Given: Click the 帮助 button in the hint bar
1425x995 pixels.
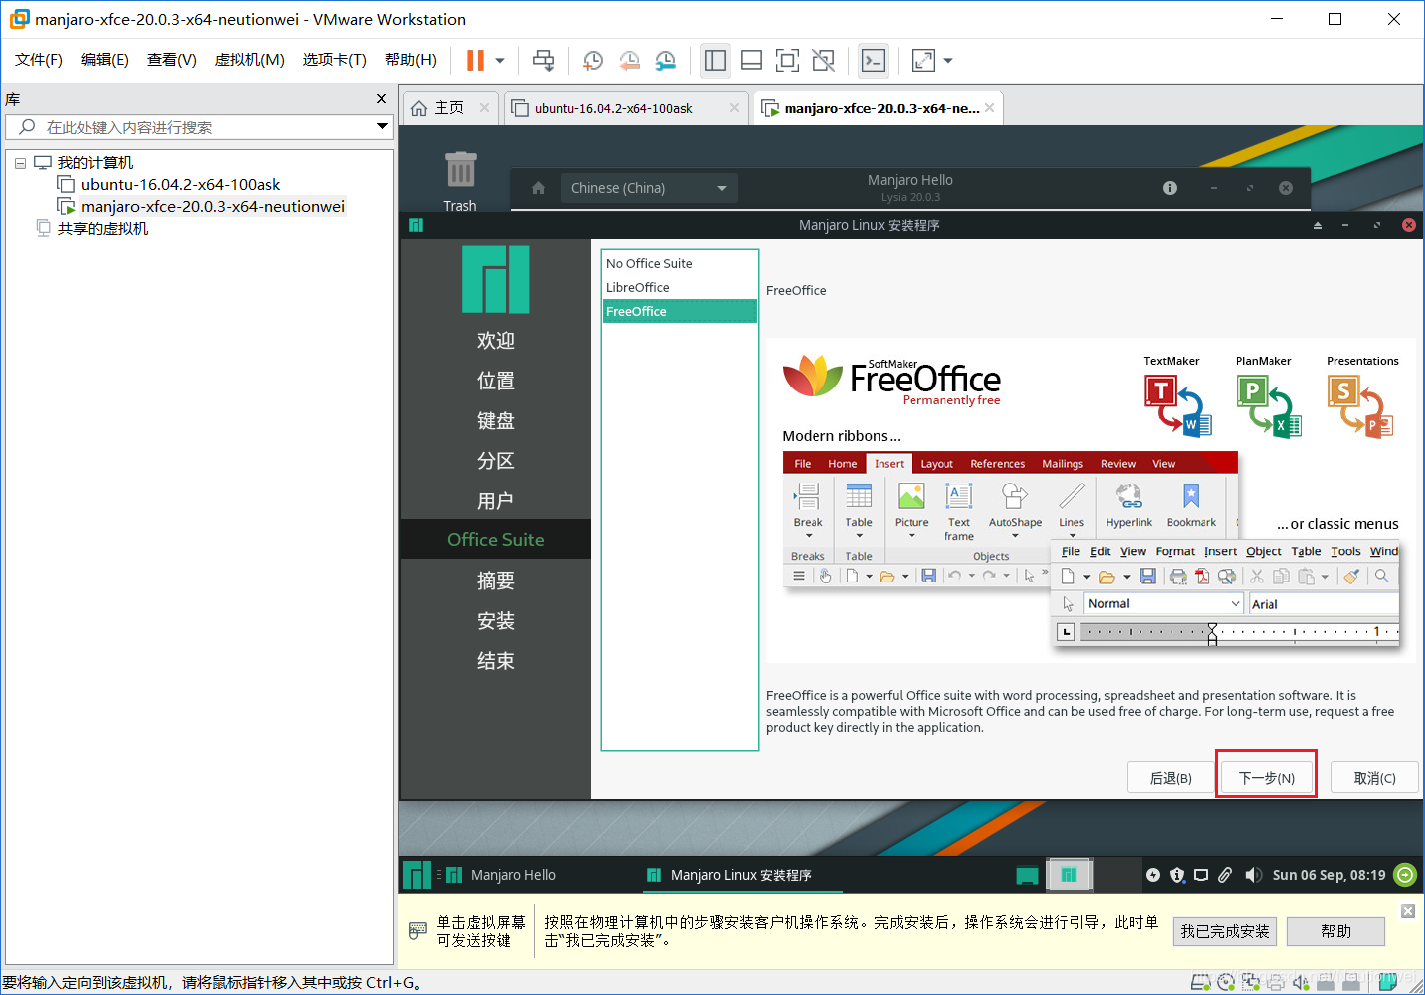Looking at the screenshot, I should click(1336, 931).
